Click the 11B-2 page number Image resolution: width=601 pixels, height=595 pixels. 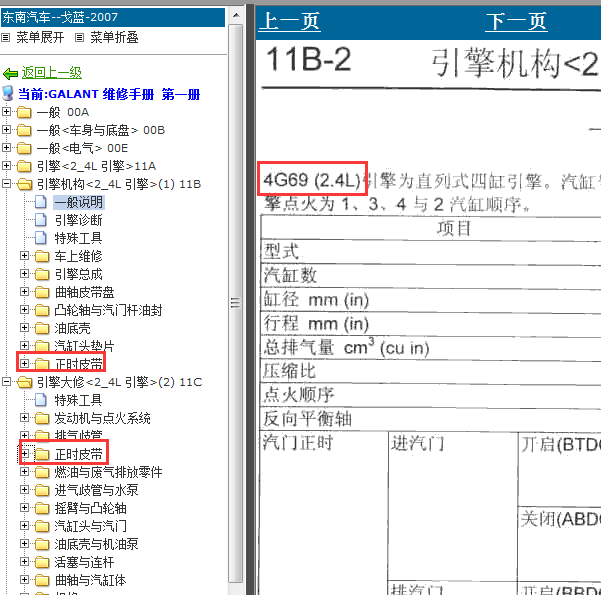point(308,59)
